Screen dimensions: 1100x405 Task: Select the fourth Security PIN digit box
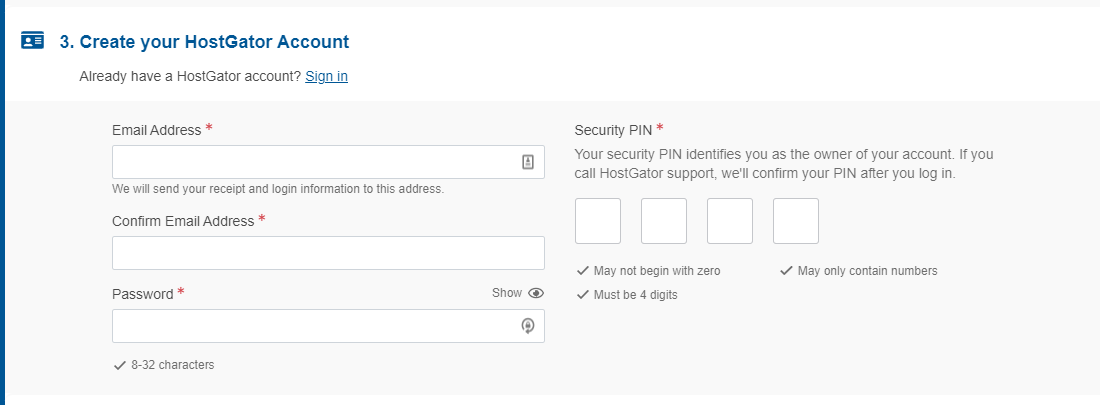pyautogui.click(x=796, y=221)
